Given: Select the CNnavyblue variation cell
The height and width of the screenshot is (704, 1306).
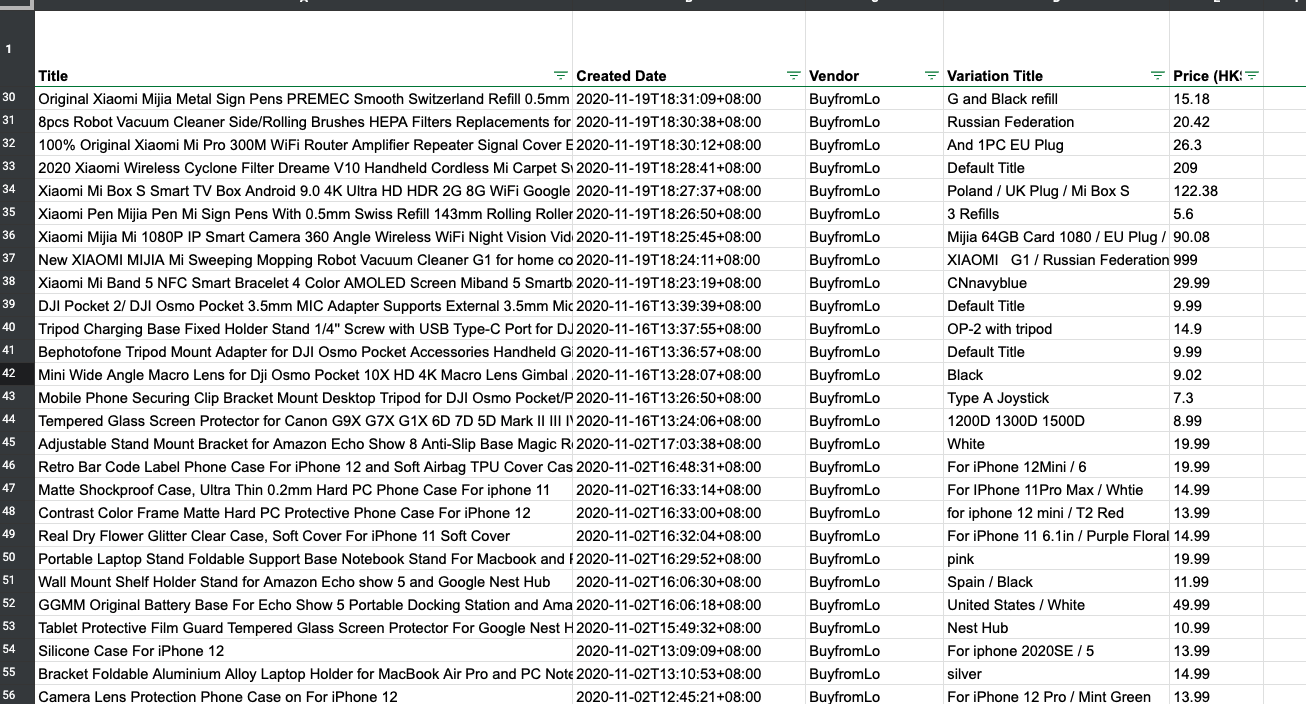Looking at the screenshot, I should pyautogui.click(x=1056, y=283).
